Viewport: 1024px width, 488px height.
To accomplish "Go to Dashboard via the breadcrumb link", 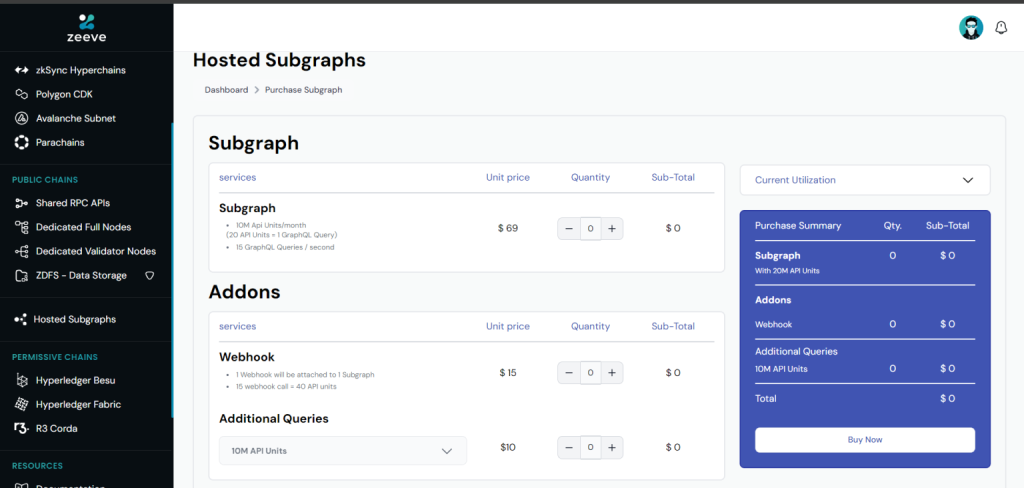I will coord(226,90).
